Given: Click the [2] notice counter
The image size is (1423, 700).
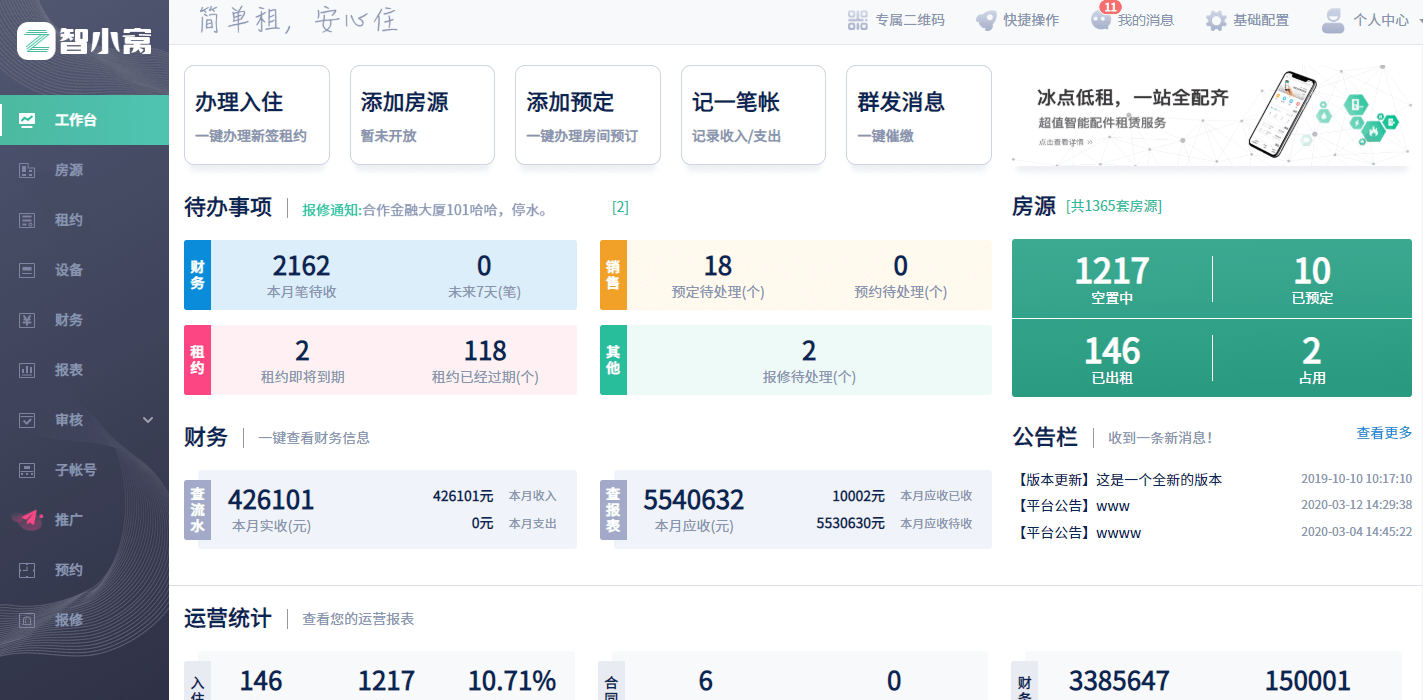Looking at the screenshot, I should [620, 208].
